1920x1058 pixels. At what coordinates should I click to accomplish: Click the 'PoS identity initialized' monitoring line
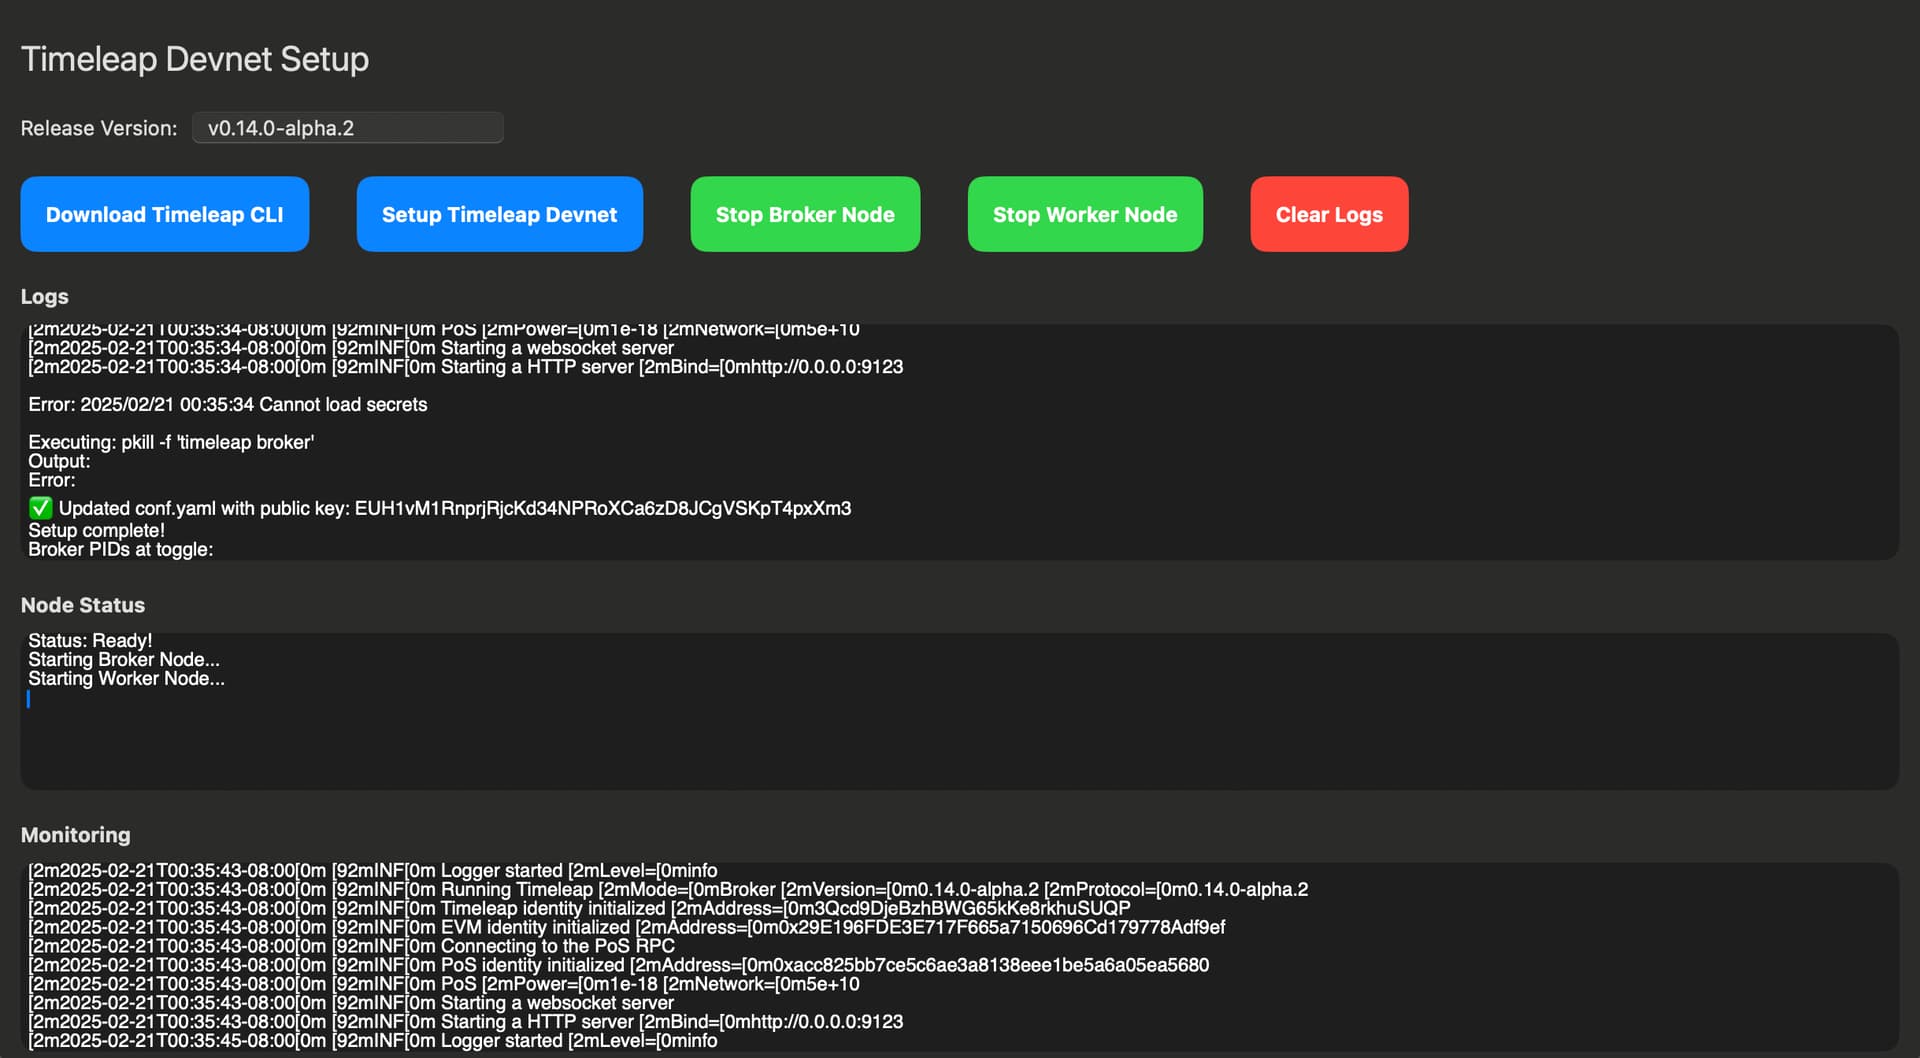pyautogui.click(x=618, y=965)
